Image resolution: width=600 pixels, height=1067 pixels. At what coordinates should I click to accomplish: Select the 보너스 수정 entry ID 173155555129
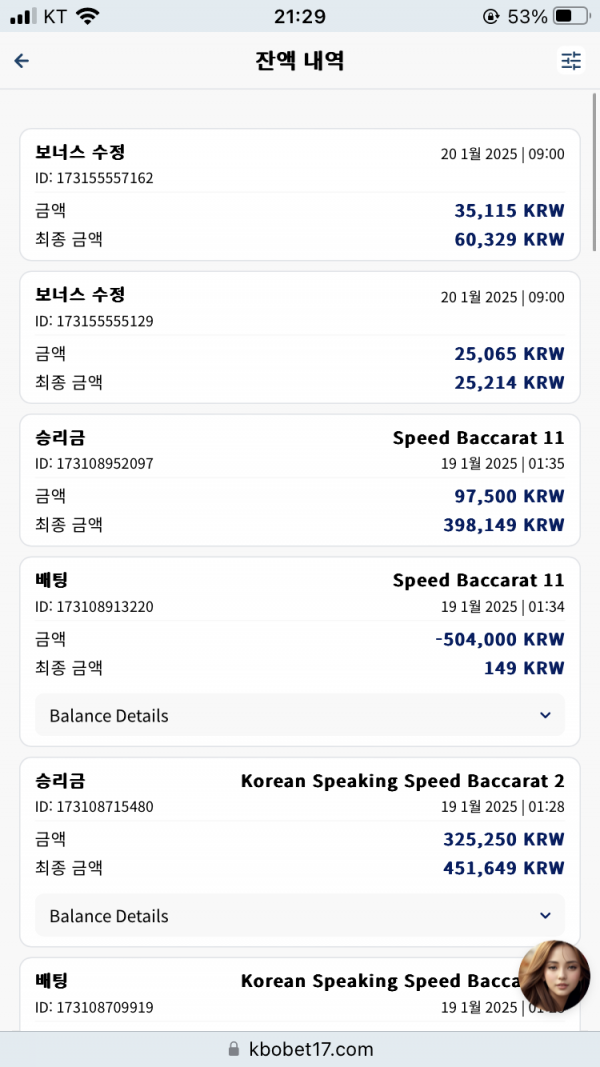click(300, 338)
